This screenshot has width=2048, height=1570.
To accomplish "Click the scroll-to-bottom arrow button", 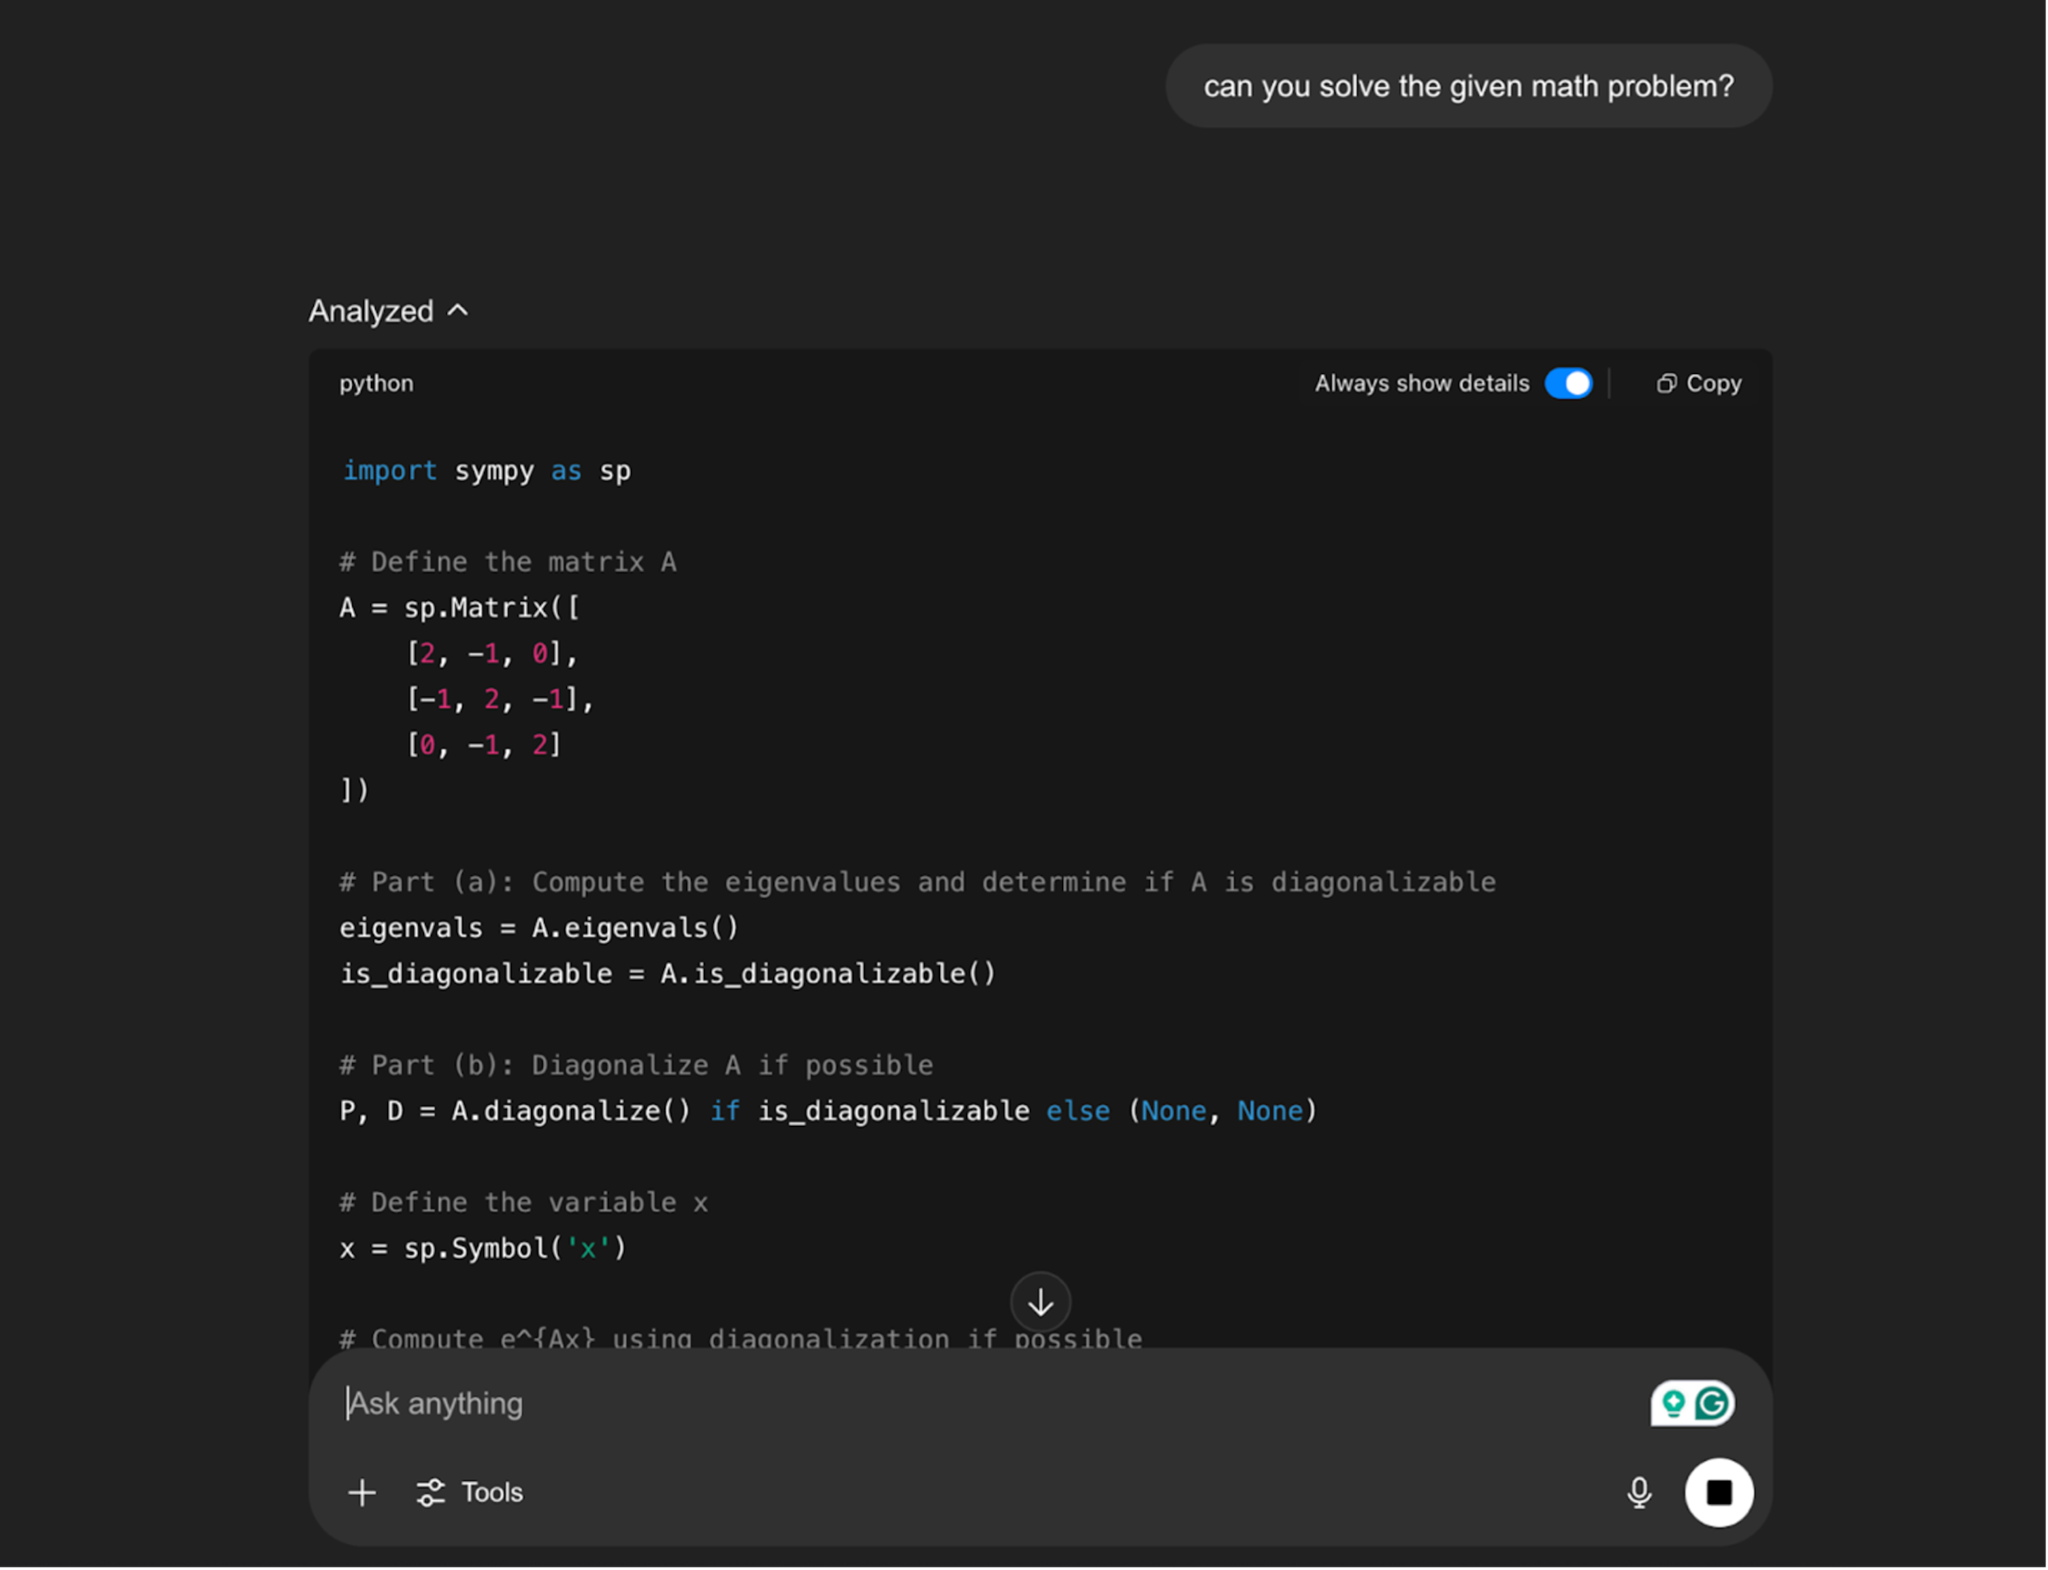I will (1040, 1302).
